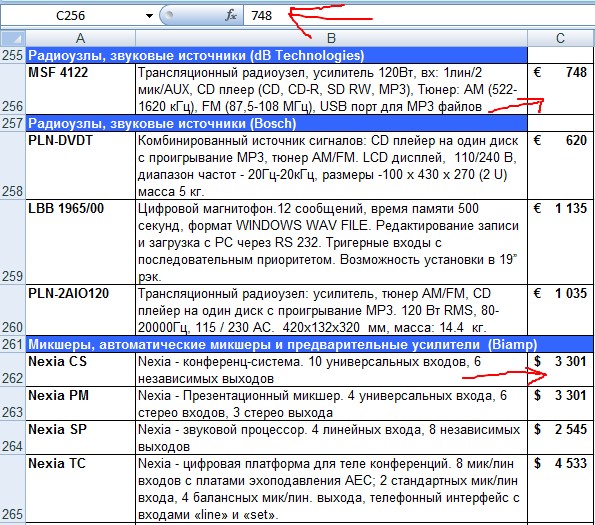The height and width of the screenshot is (525, 595).
Task: Click the PLN-DVDT description cell
Action: (x=331, y=166)
